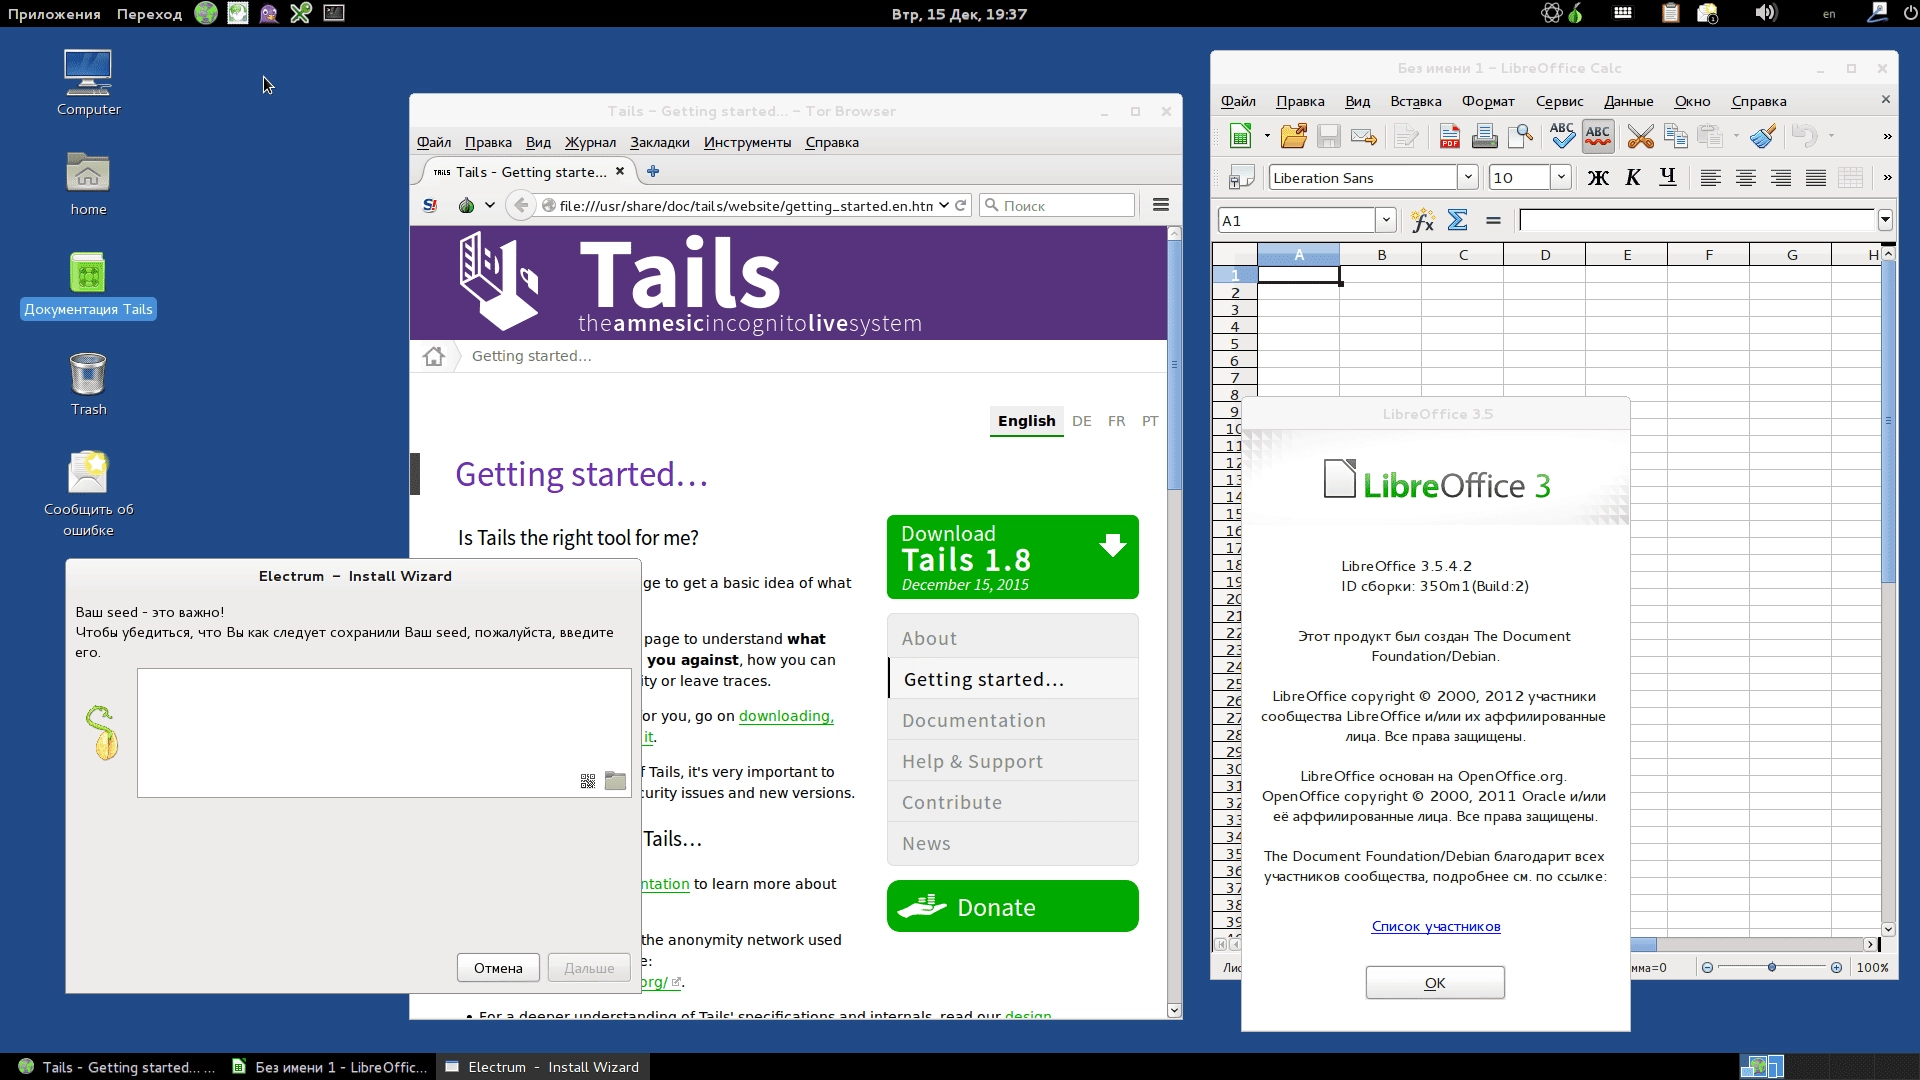This screenshot has width=1920, height=1080.
Task: Click the Electrum seed text input area
Action: (384, 732)
